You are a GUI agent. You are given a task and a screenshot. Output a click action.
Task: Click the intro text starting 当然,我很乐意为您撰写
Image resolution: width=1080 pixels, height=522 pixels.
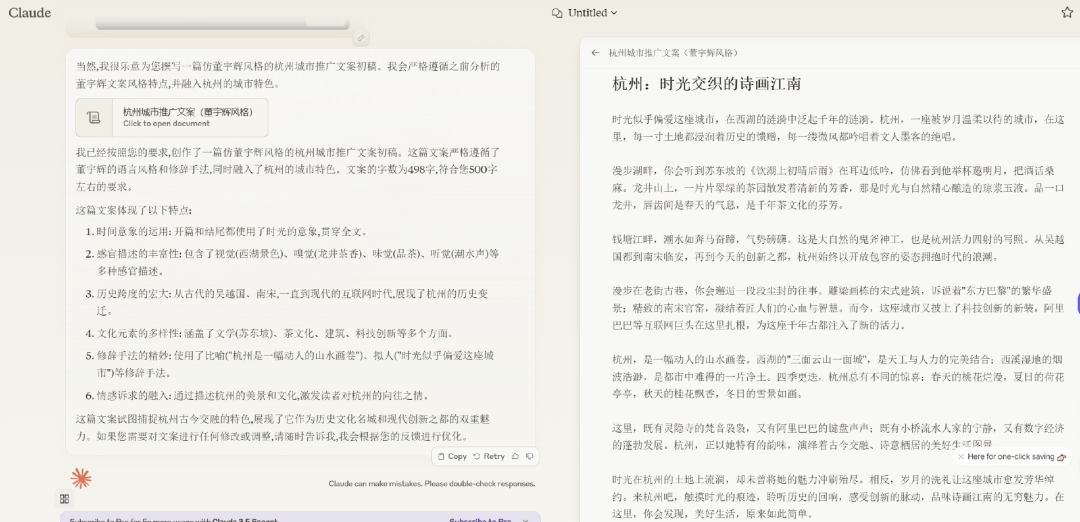click(x=287, y=75)
